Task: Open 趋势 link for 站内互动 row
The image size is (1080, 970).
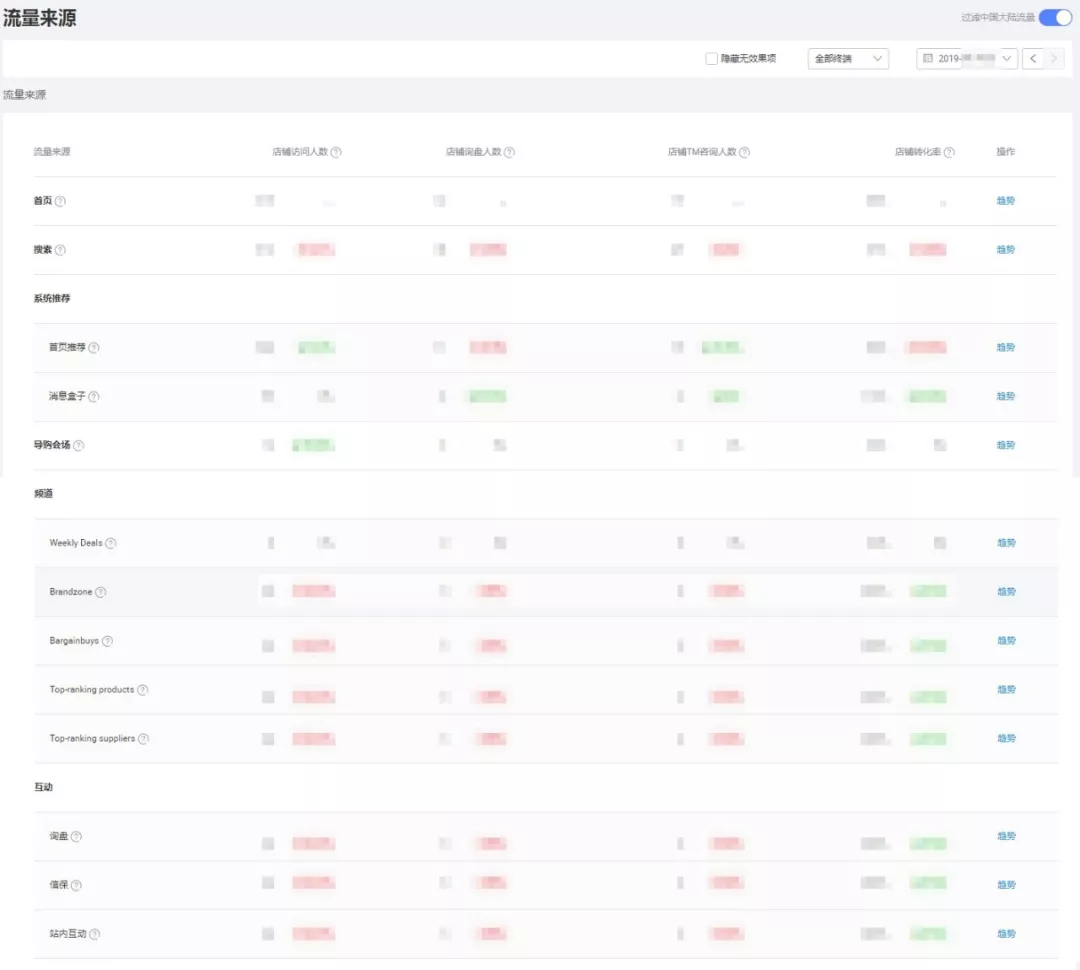Action: tap(1005, 934)
